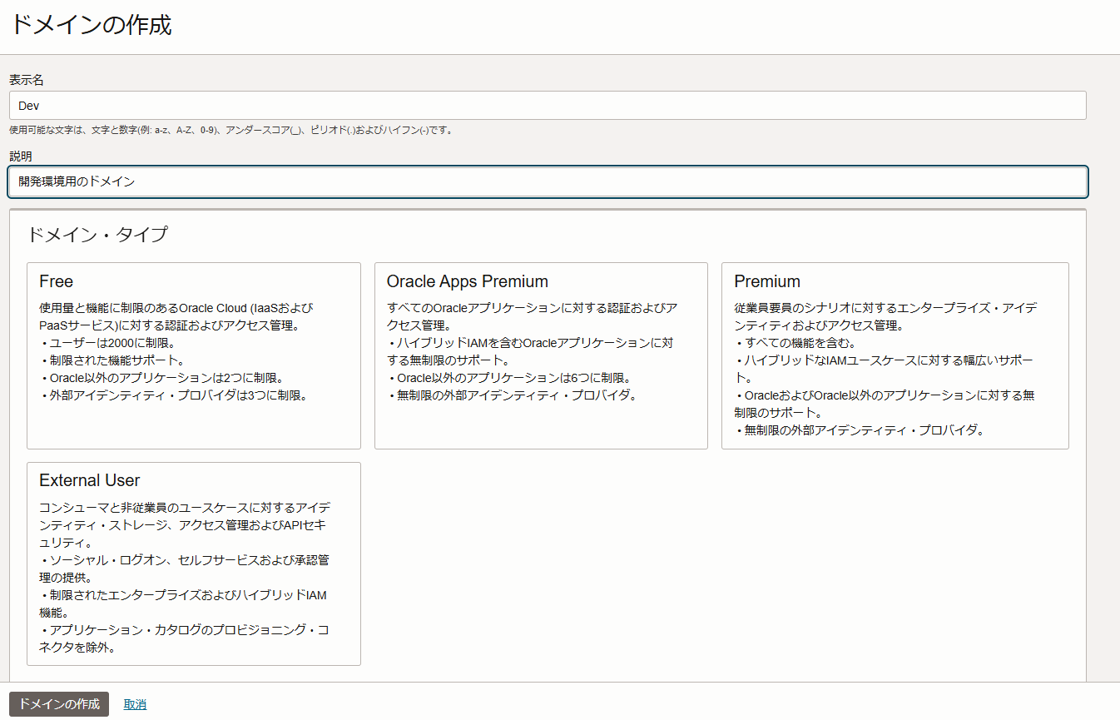Focus the 説明 description input field
Screen dimensions: 1120x720
tap(548, 181)
